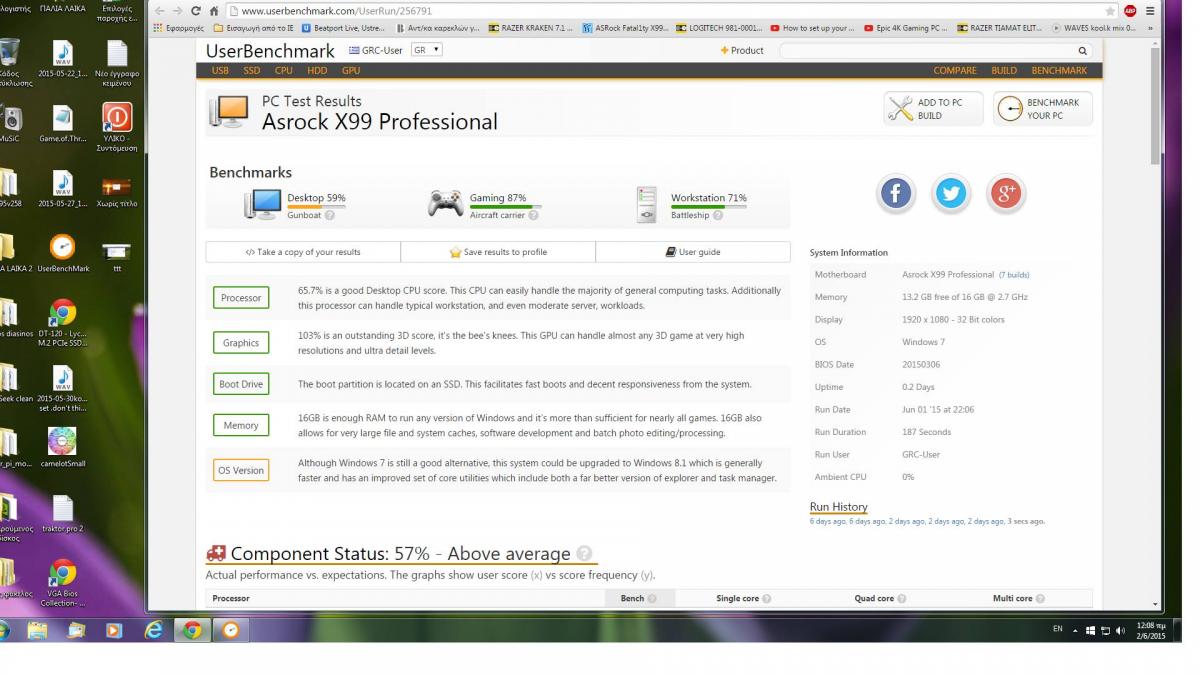Viewport: 1200px width, 675px height.
Task: Open the GR country dropdown
Action: [x=426, y=50]
